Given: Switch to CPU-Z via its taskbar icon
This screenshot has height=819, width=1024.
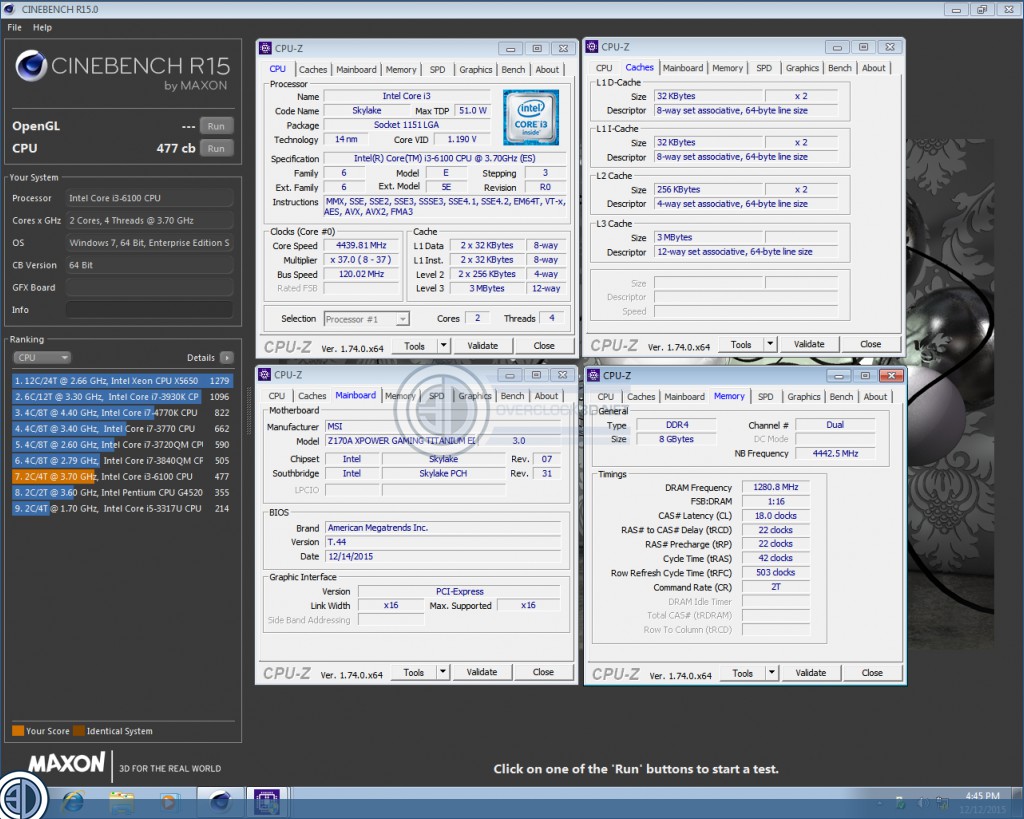Looking at the screenshot, I should 267,801.
